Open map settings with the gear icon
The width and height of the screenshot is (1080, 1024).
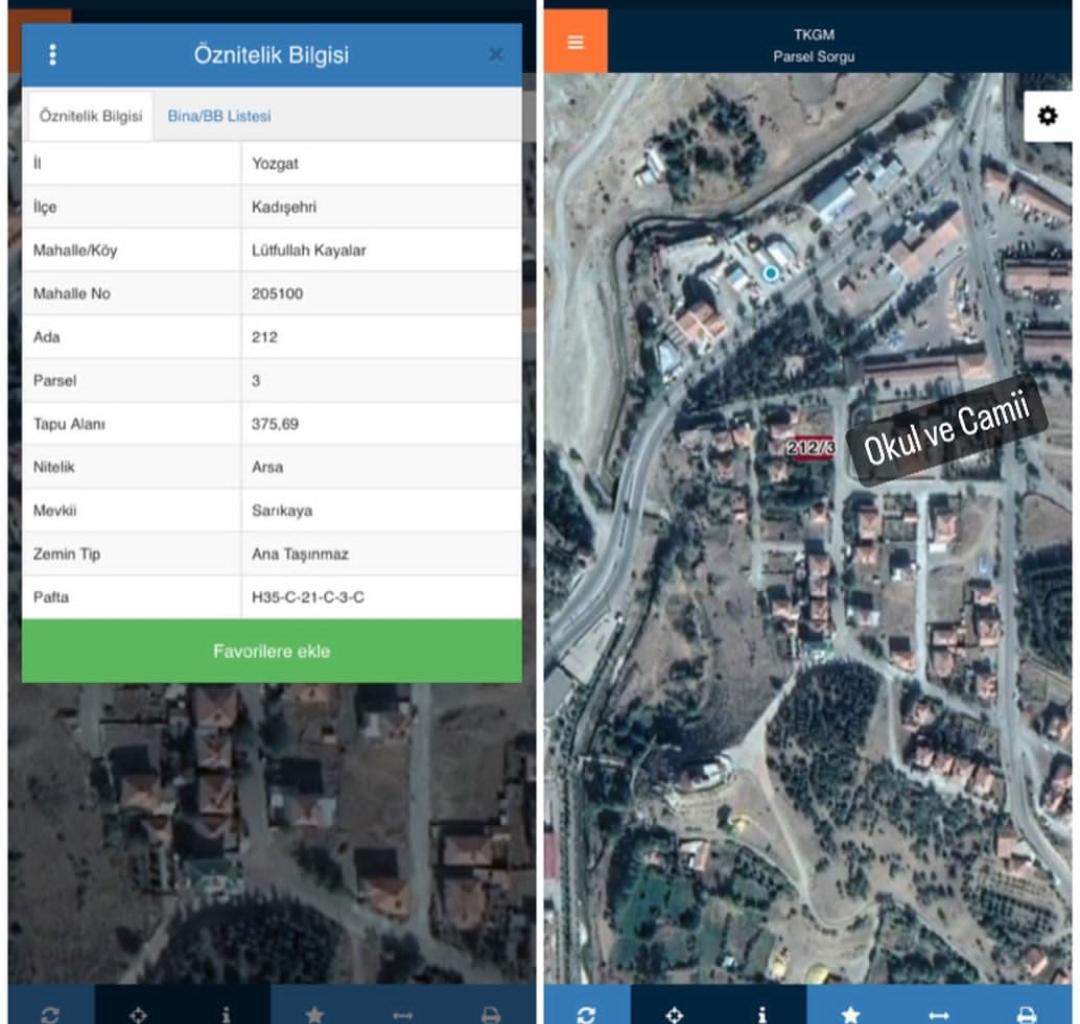(1047, 116)
